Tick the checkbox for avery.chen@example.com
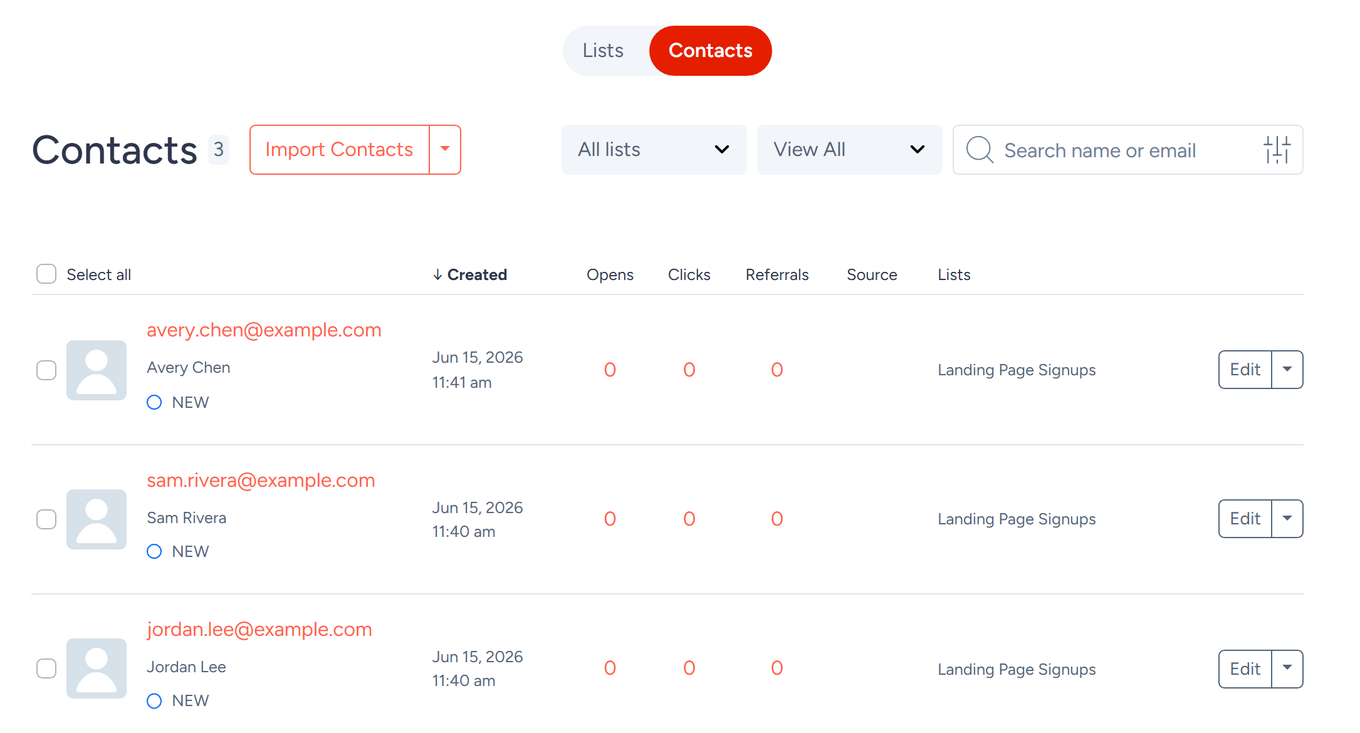This screenshot has height=733, width=1360. (x=46, y=370)
